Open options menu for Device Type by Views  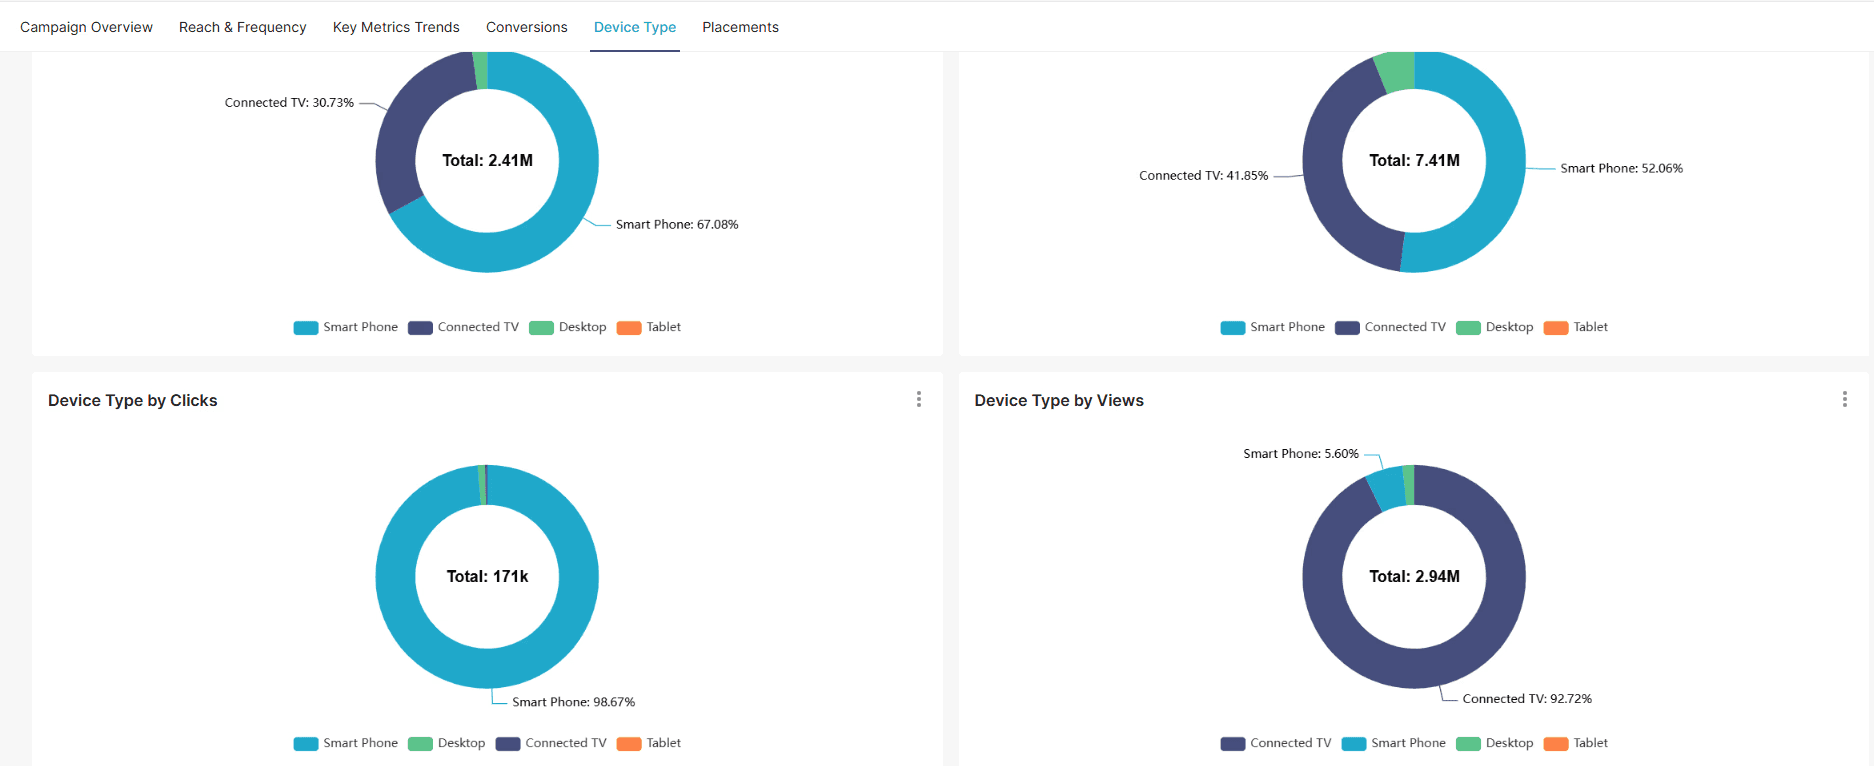tap(1845, 399)
